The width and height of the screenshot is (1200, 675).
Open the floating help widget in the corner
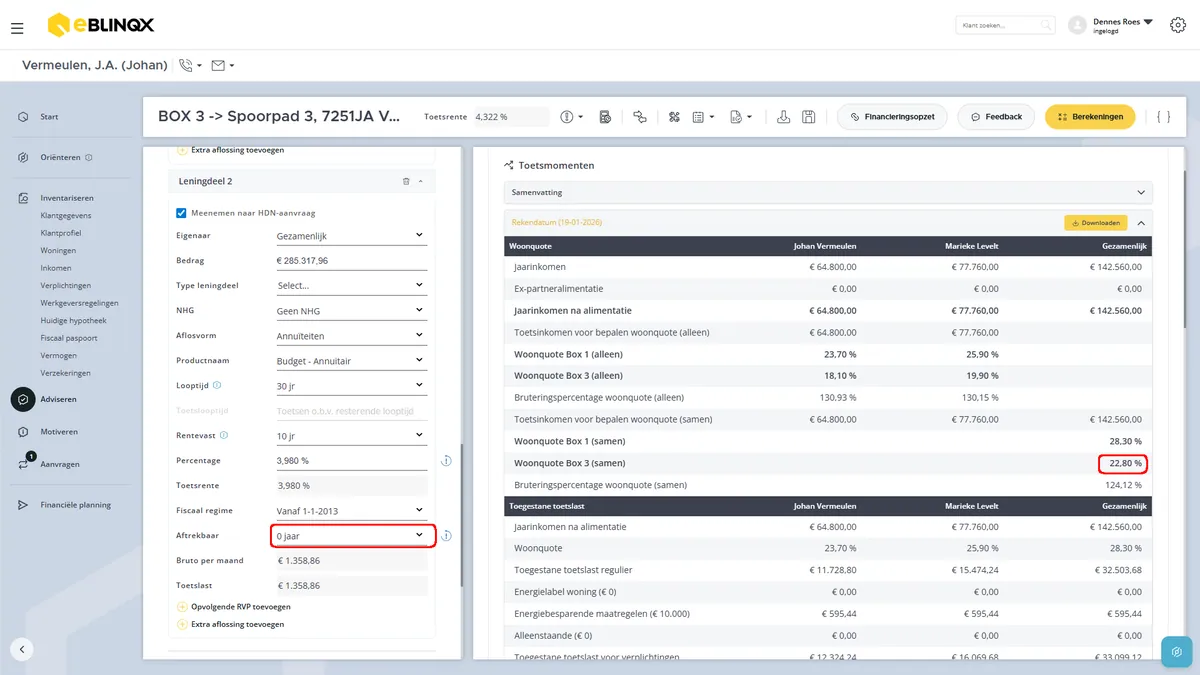click(1176, 651)
